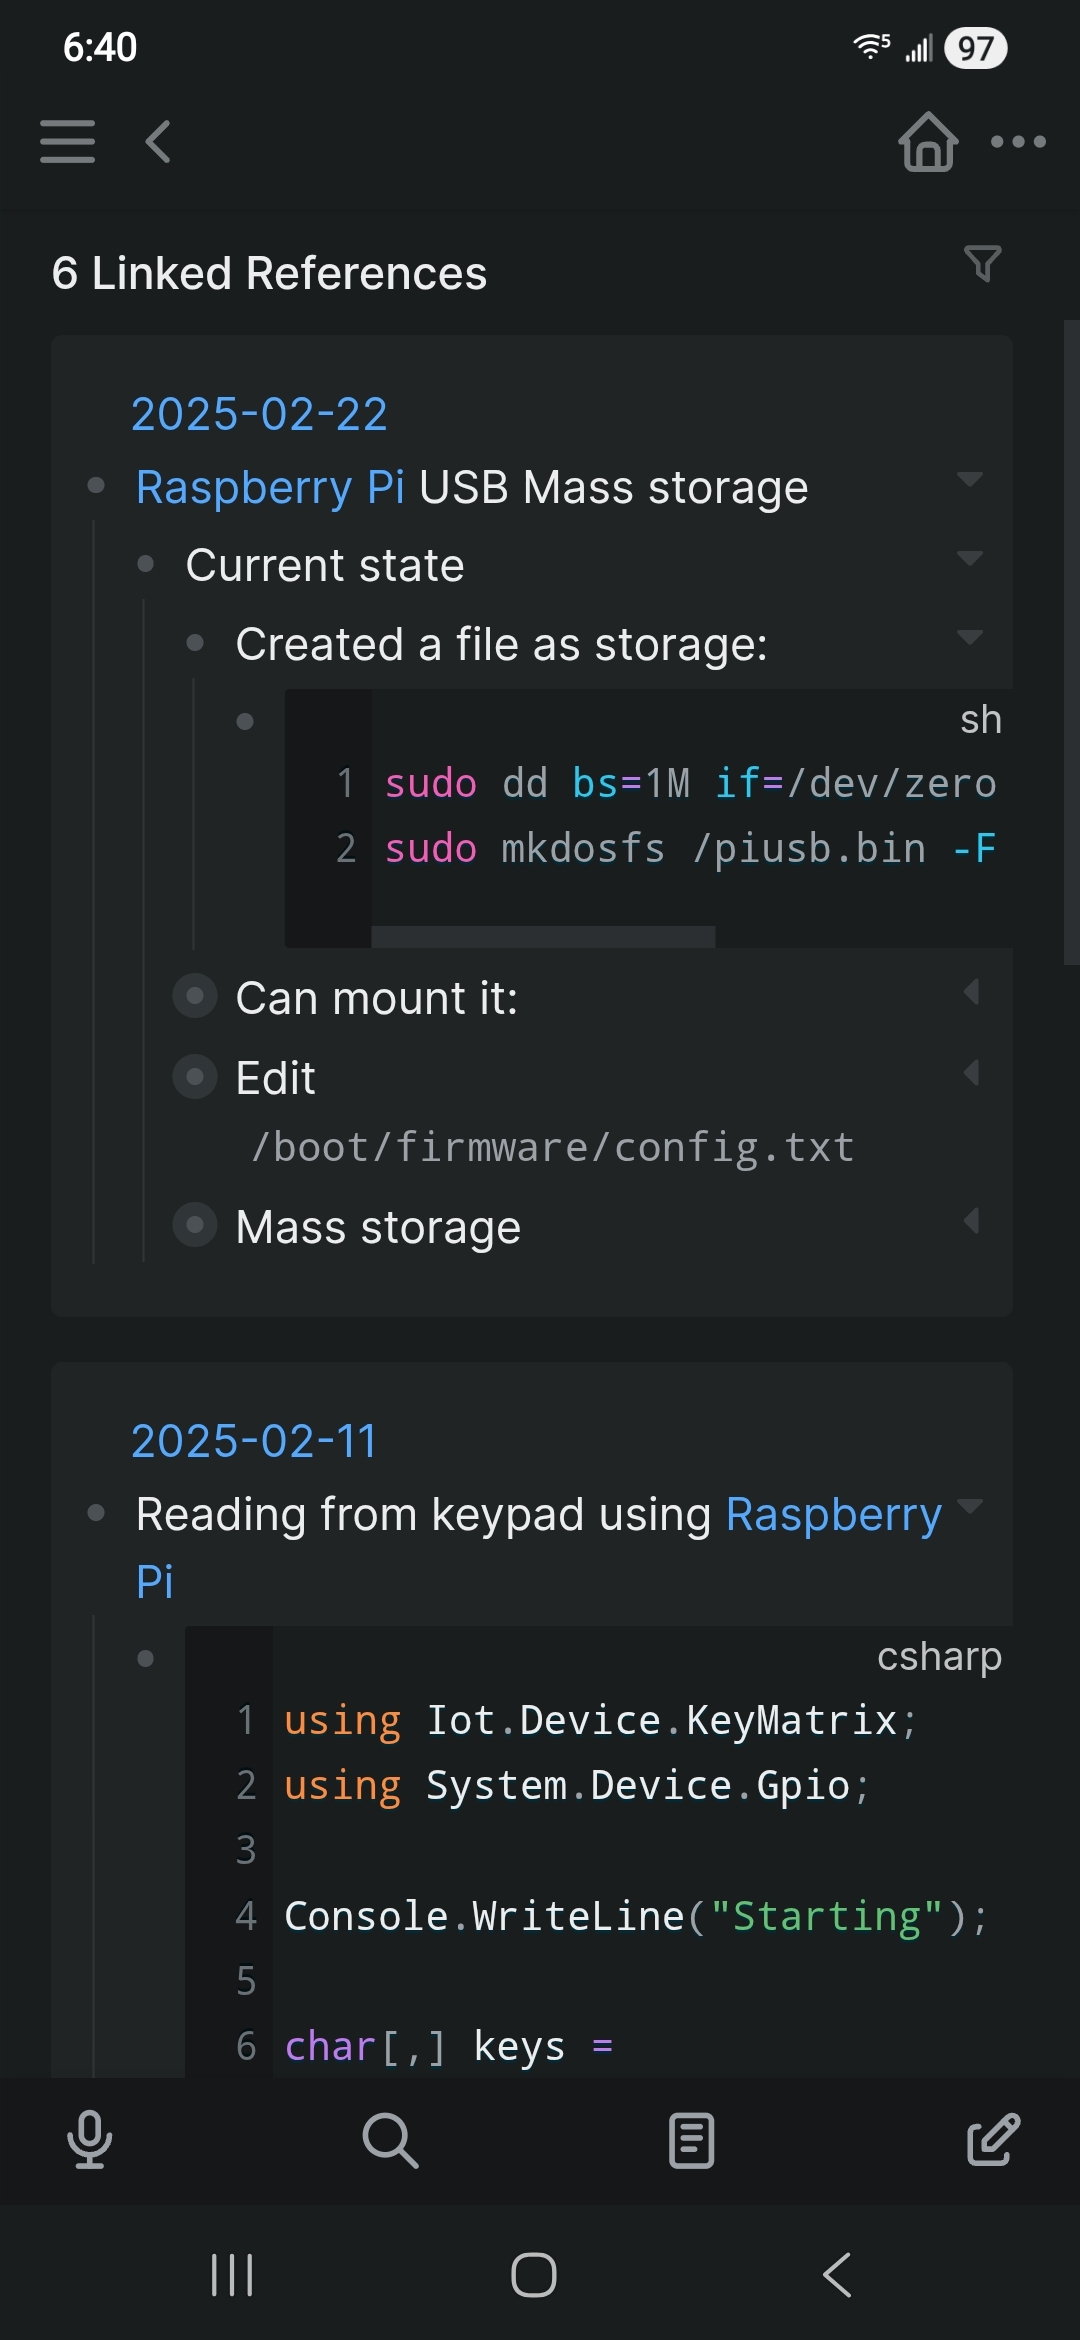Expand the Edit config.txt block
The height and width of the screenshot is (2340, 1080).
(x=970, y=1073)
